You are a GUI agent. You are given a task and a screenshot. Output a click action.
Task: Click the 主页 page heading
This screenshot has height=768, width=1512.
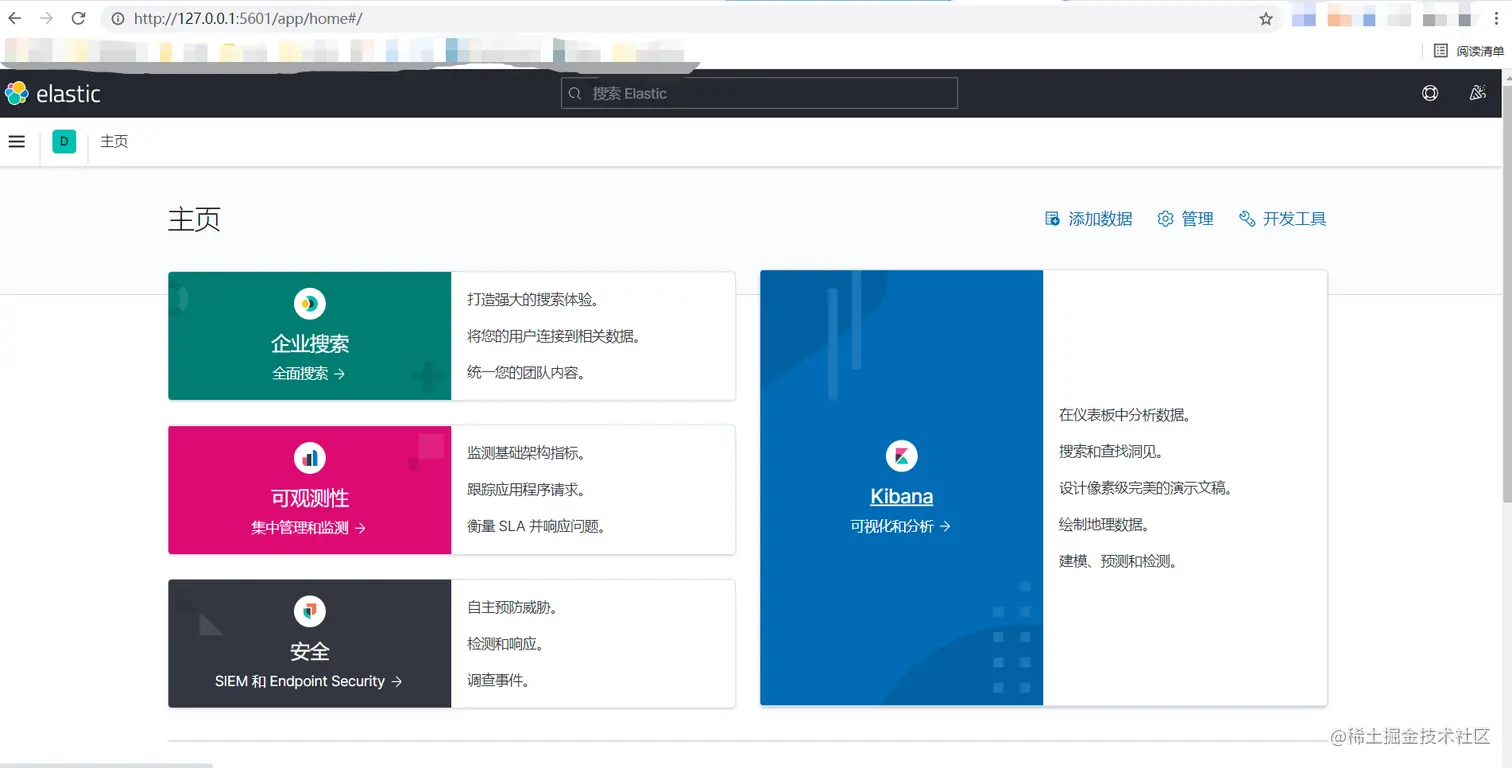point(194,219)
